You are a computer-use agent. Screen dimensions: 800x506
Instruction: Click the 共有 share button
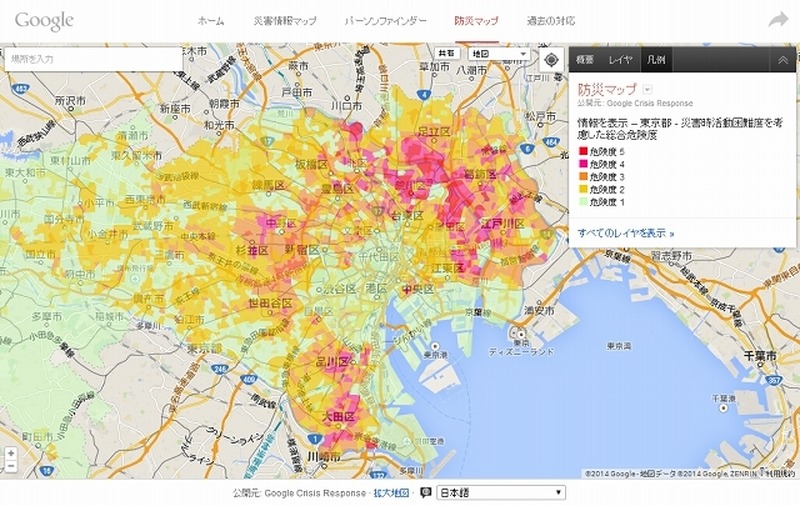pyautogui.click(x=448, y=54)
